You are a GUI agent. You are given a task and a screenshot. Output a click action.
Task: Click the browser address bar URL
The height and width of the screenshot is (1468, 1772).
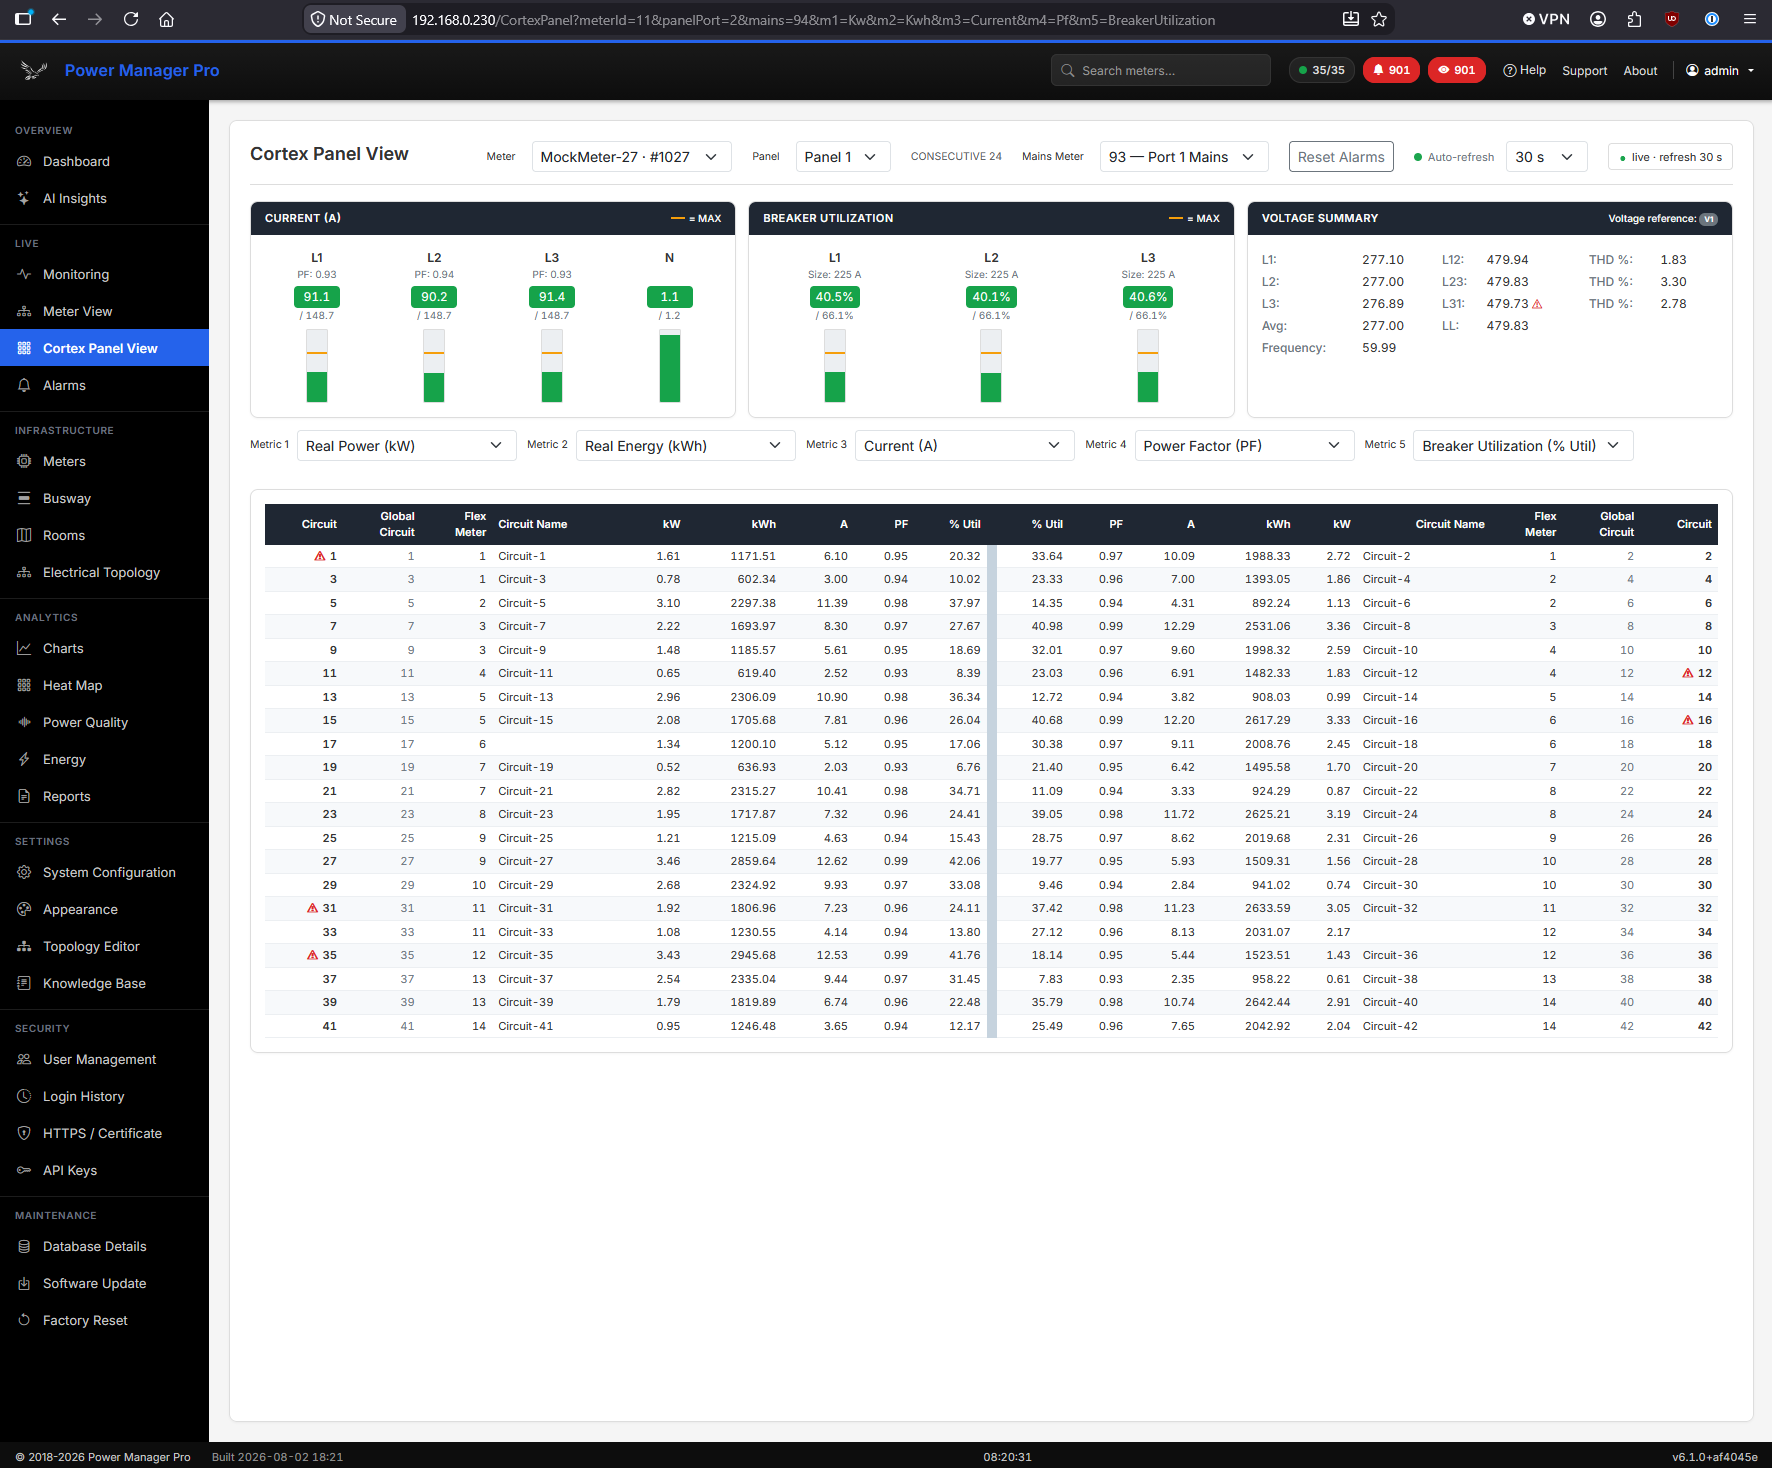coord(814,19)
